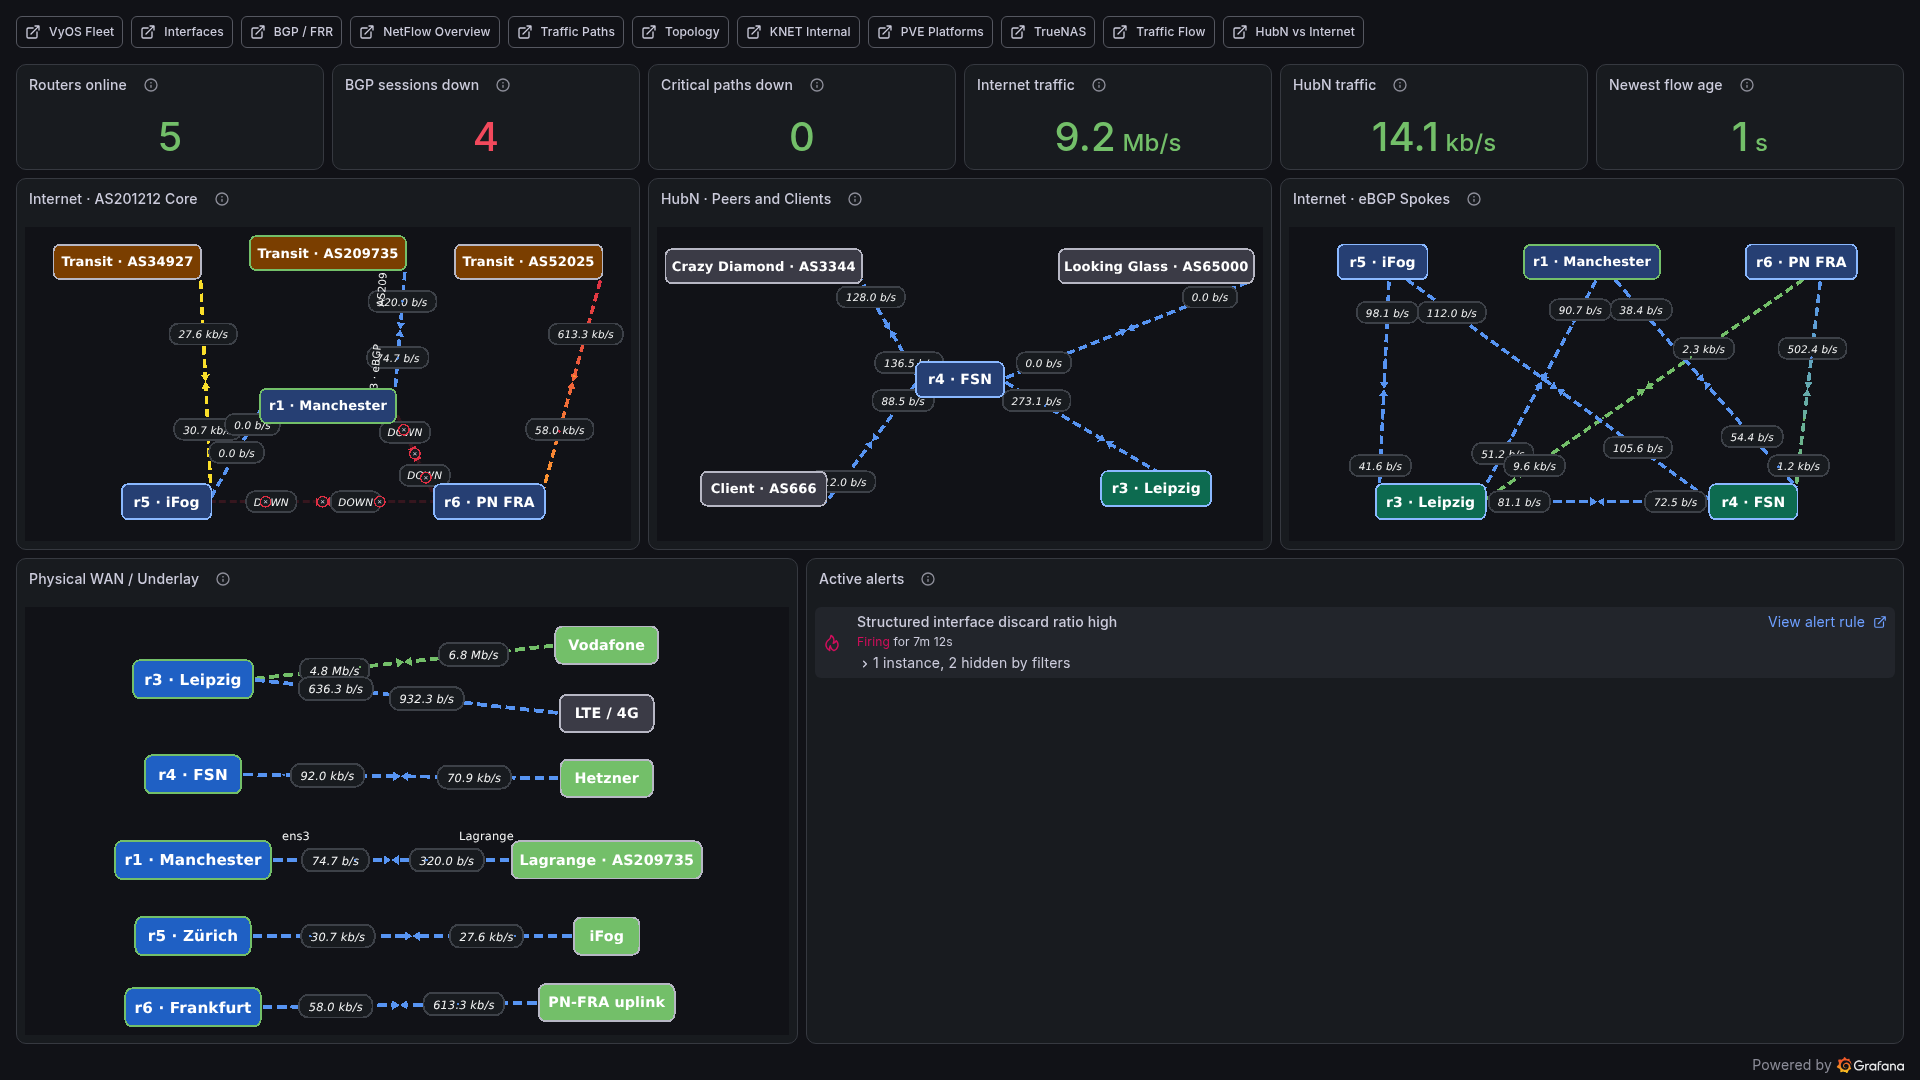The image size is (1920, 1080).
Task: Select r4 FSN node in Physical WAN
Action: [193, 775]
